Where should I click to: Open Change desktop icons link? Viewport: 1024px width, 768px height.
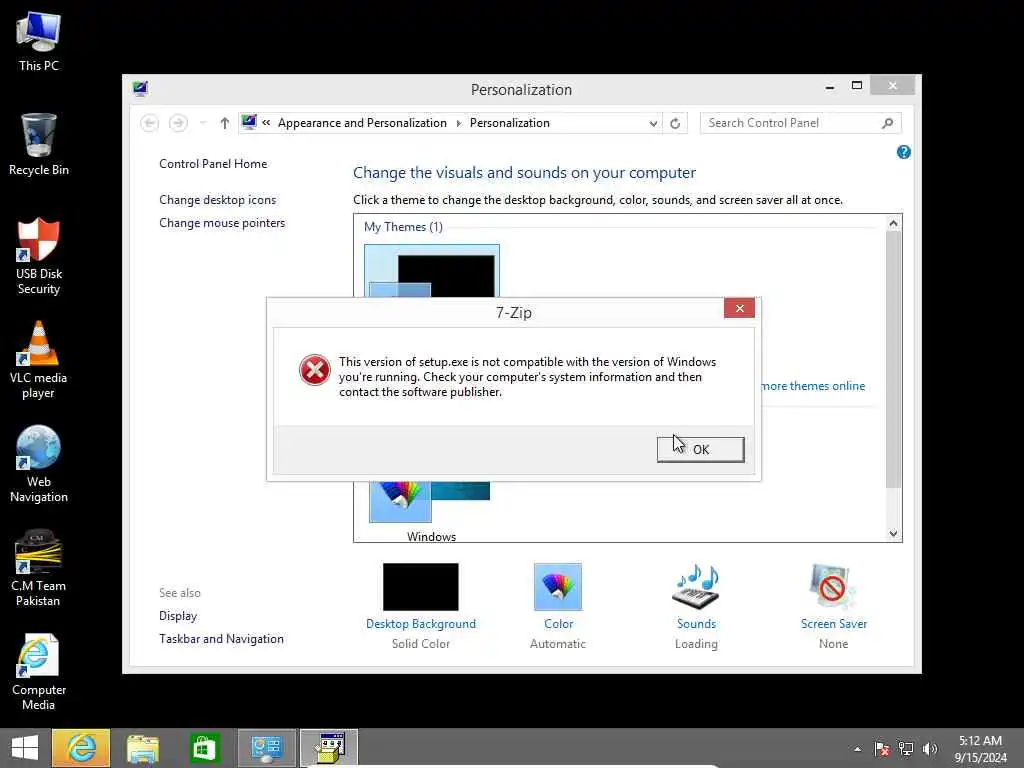(x=217, y=200)
